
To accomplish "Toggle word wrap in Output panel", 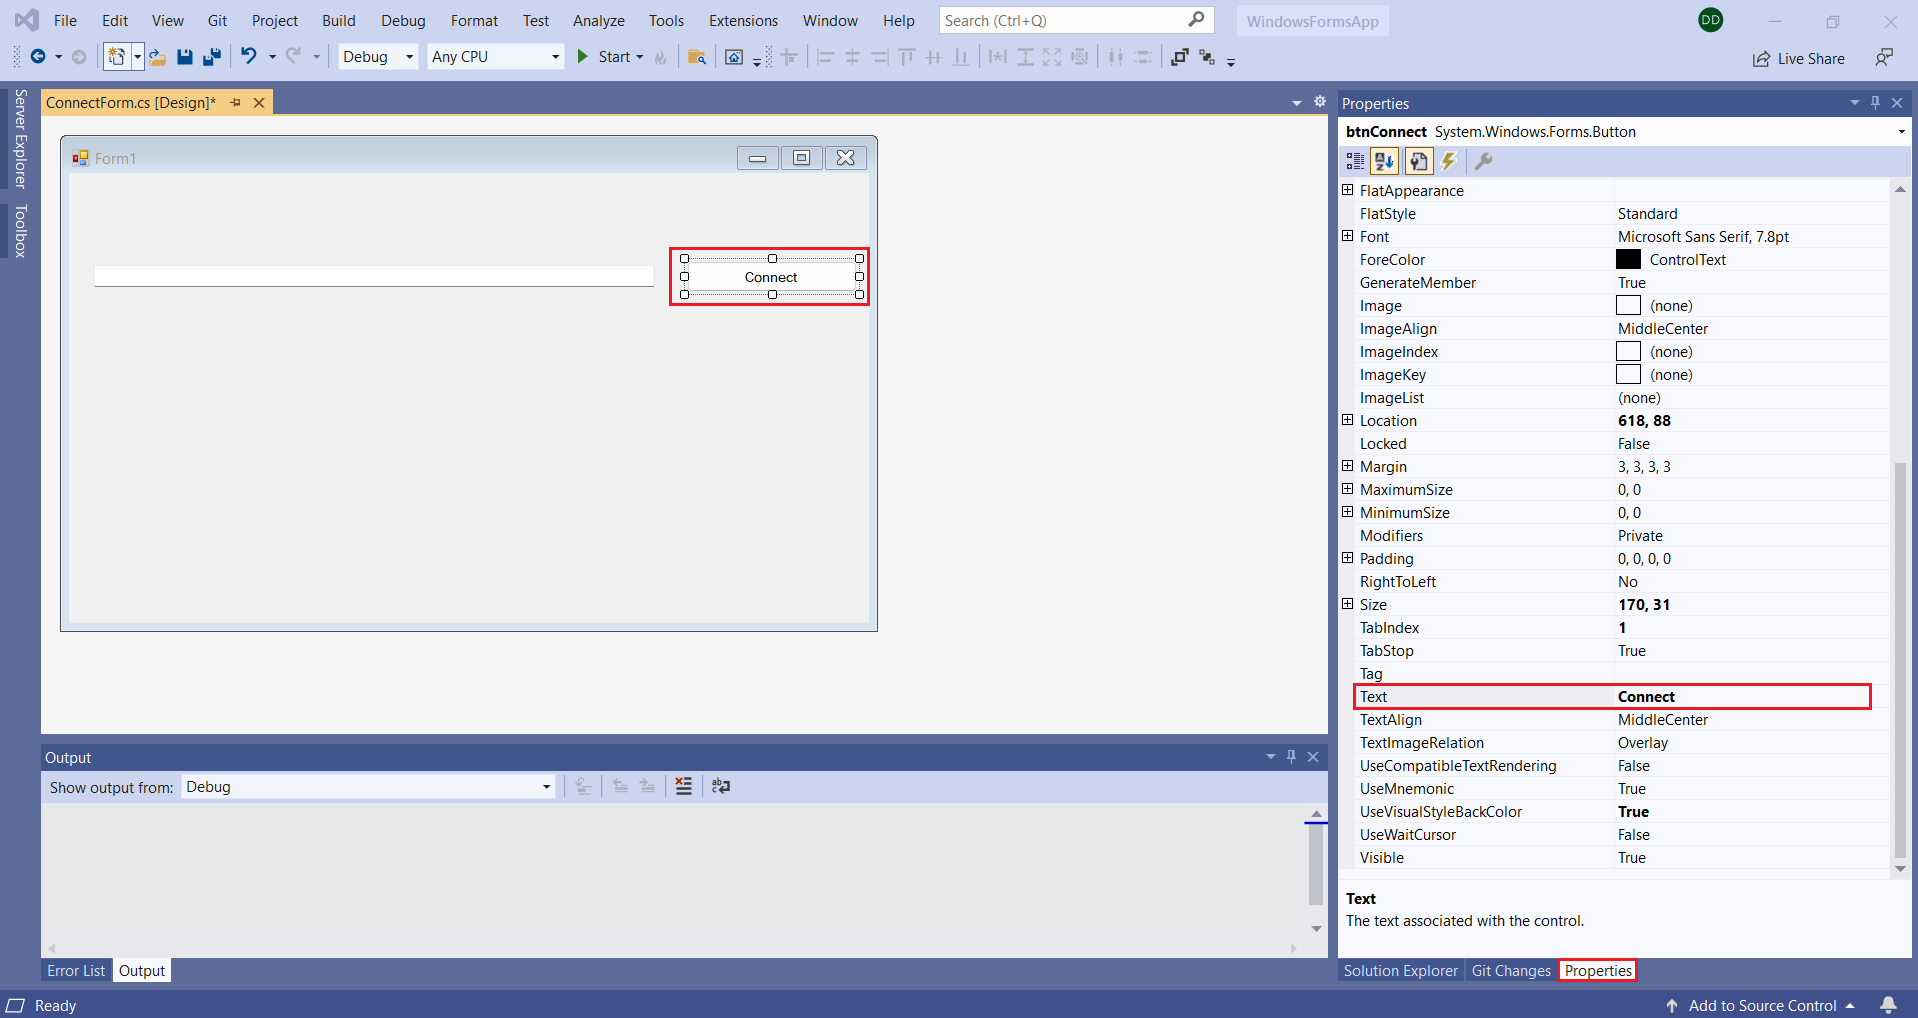I will [x=721, y=787].
